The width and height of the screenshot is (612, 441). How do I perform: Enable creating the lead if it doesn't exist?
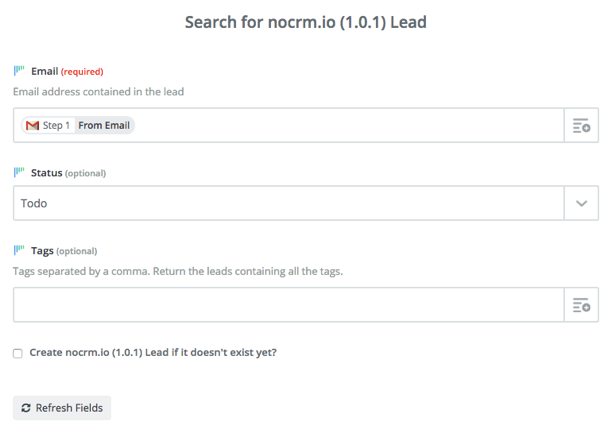click(x=18, y=353)
